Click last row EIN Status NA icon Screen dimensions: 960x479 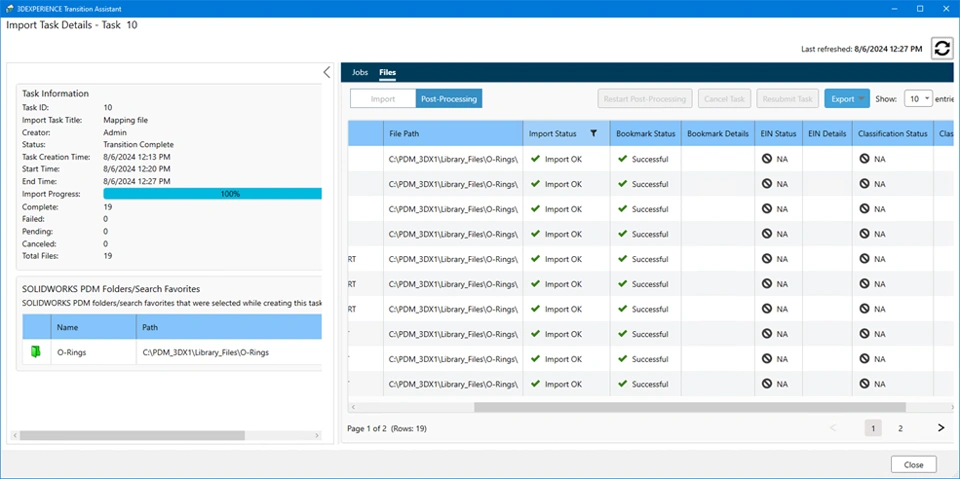point(767,383)
